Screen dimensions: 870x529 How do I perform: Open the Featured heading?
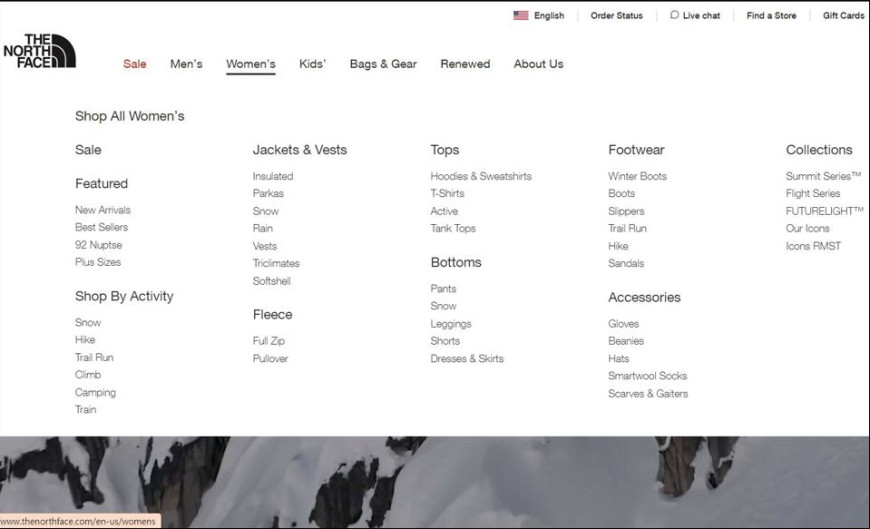[102, 184]
